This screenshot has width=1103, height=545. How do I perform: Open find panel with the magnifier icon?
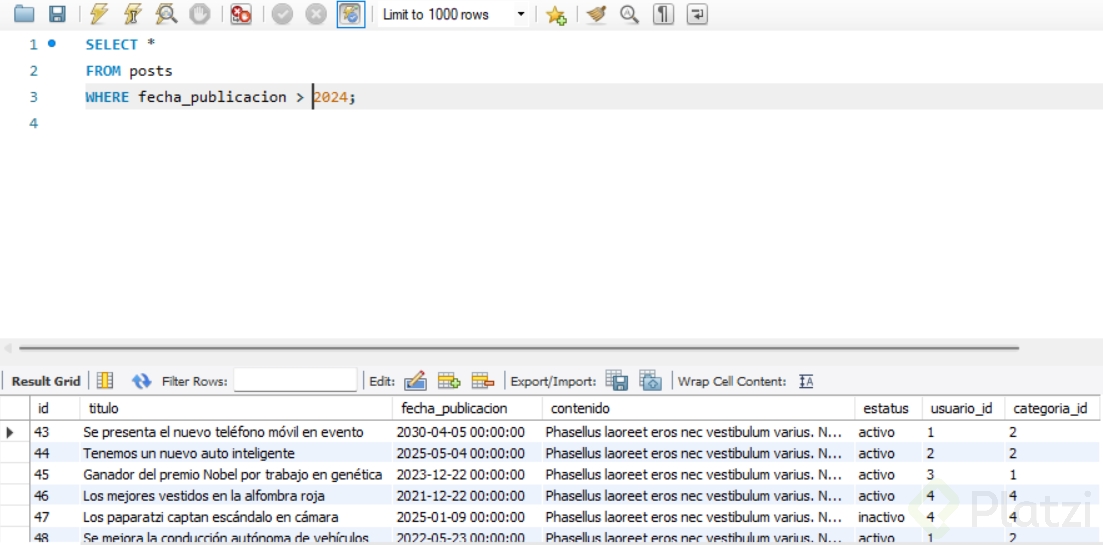point(629,14)
